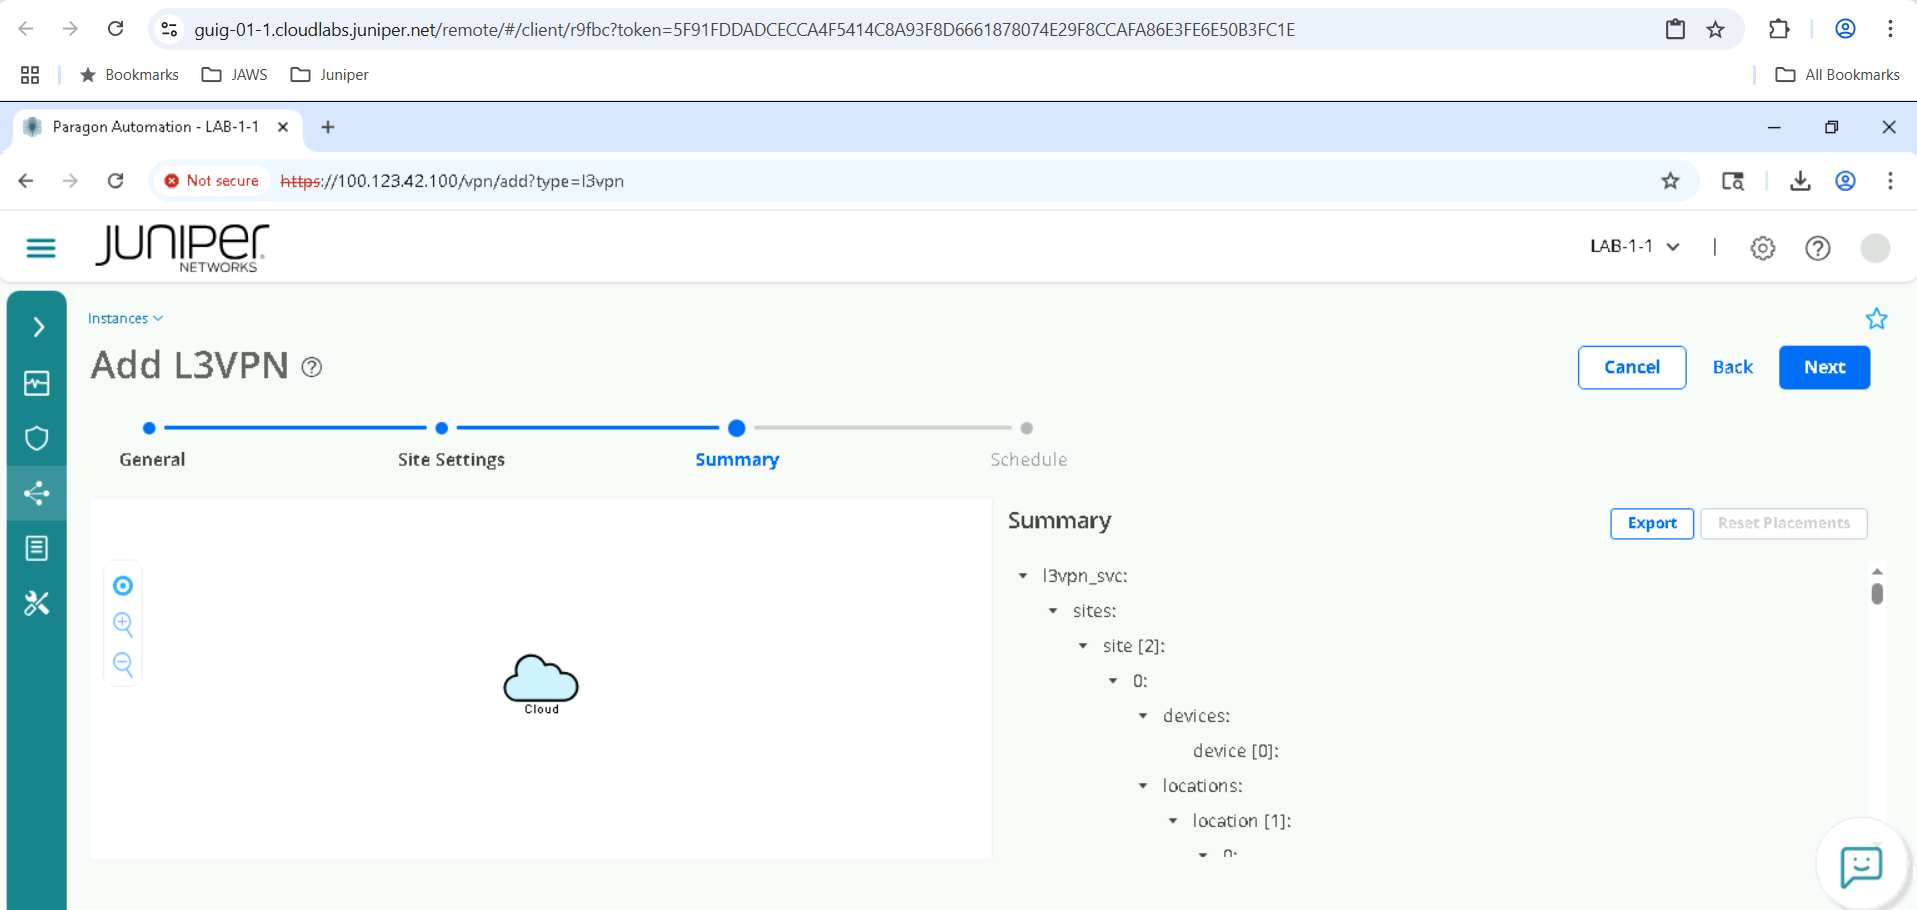This screenshot has height=910, width=1917.
Task: Collapse the locations tree node
Action: 1143,786
